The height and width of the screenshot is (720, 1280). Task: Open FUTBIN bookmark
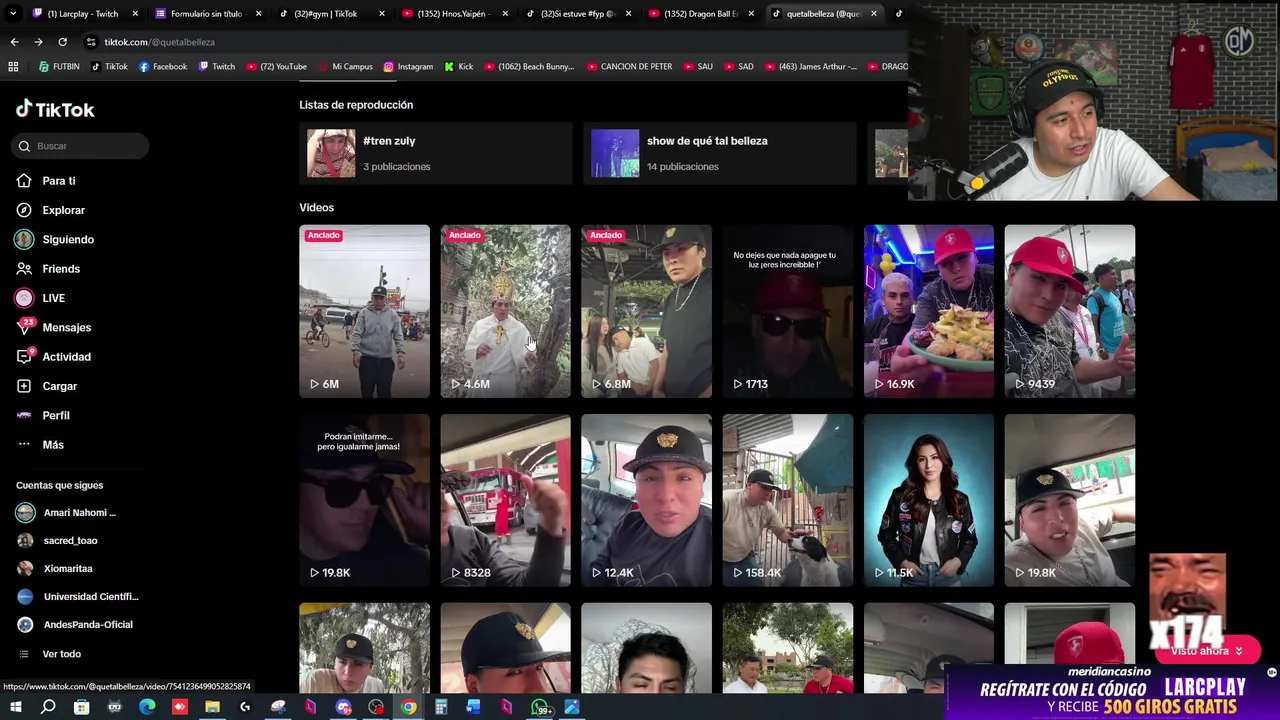59,66
